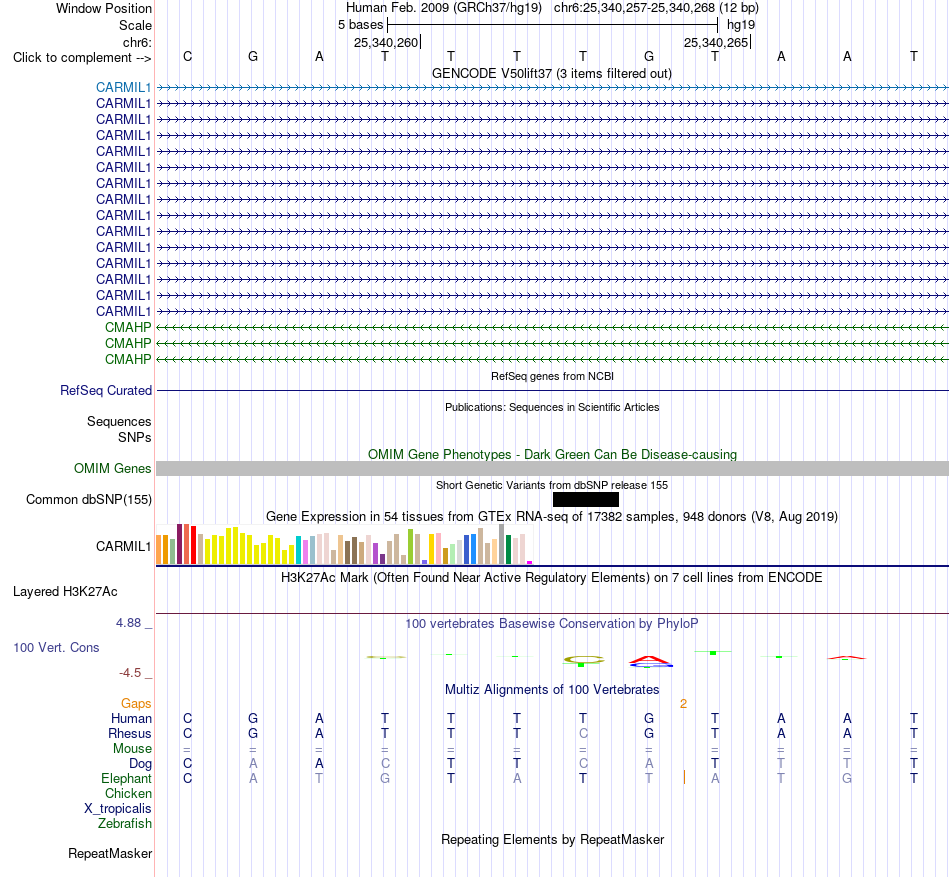The image size is (950, 877).
Task: Open "Short Genetic Variants from dbSNP release 155"
Action: (x=552, y=485)
